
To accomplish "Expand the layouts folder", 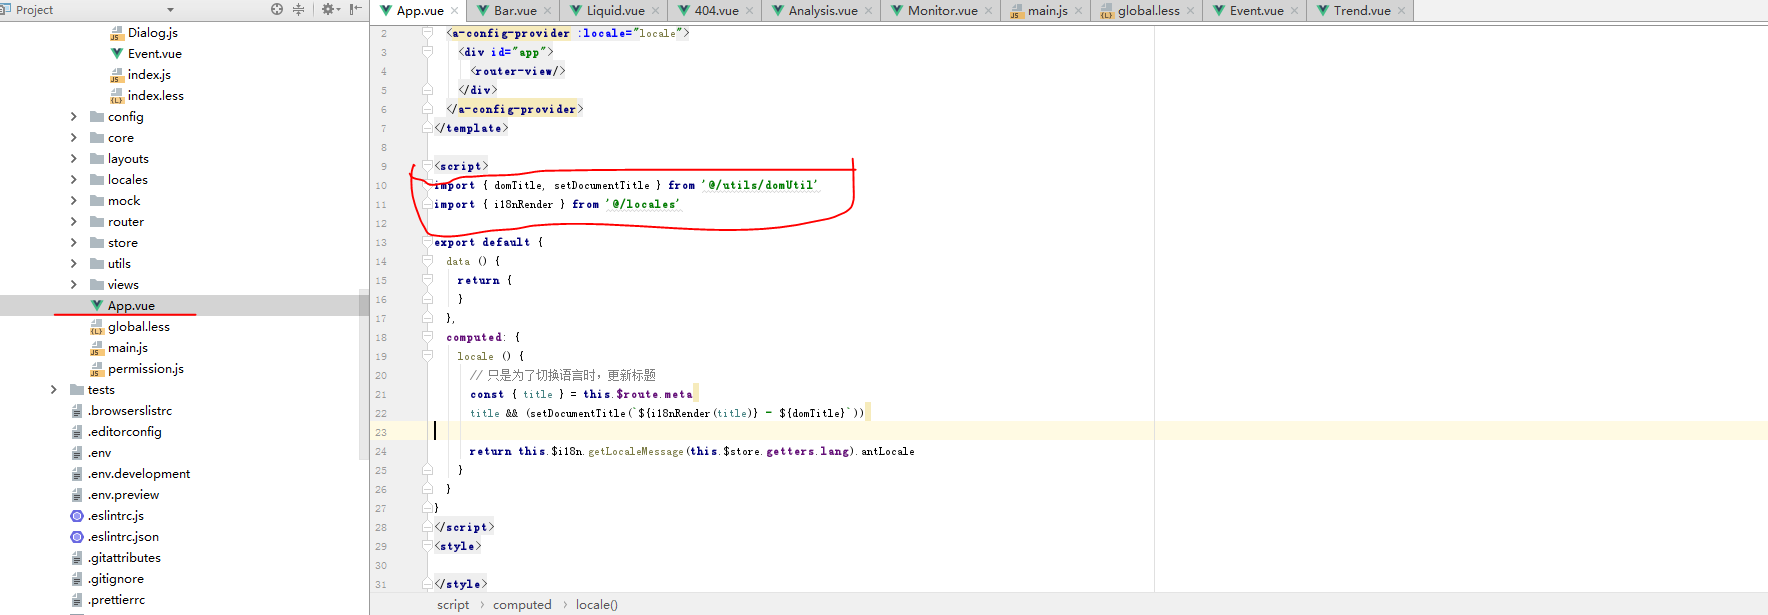I will pos(73,159).
